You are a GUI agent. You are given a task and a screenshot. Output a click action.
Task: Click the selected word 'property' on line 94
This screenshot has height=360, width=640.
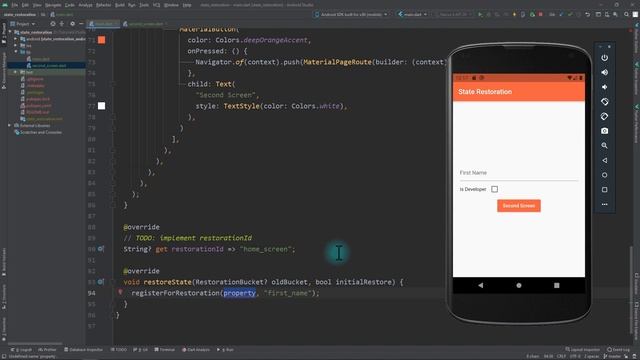click(x=240, y=293)
